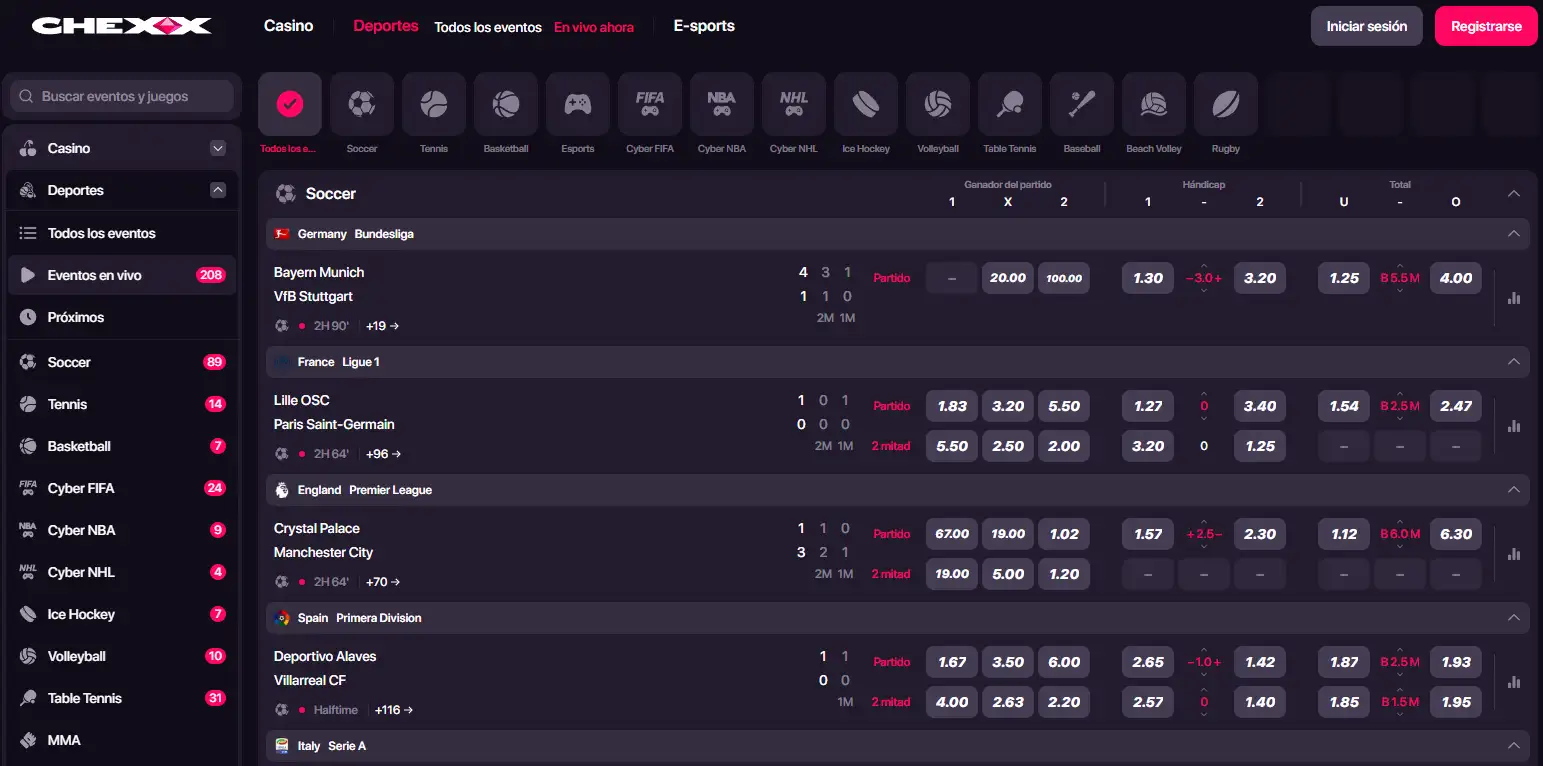The image size is (1543, 766).
Task: Select the Table Tennis paddle filter icon
Action: click(1010, 104)
